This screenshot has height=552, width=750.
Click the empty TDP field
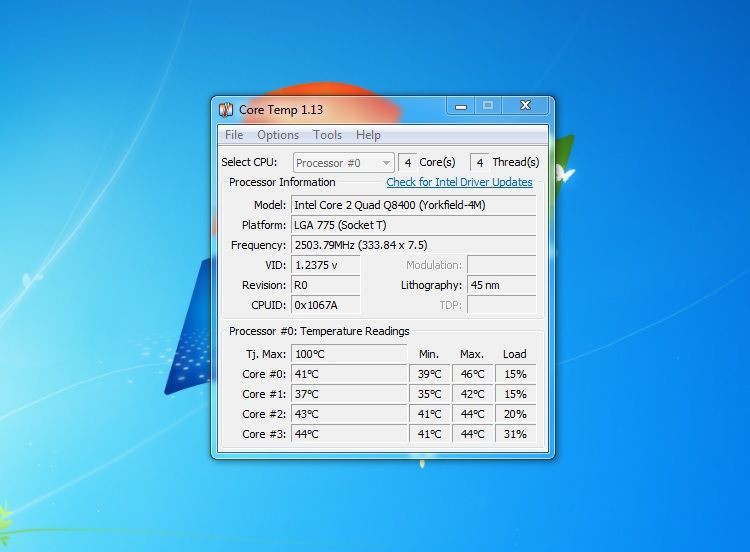501,305
